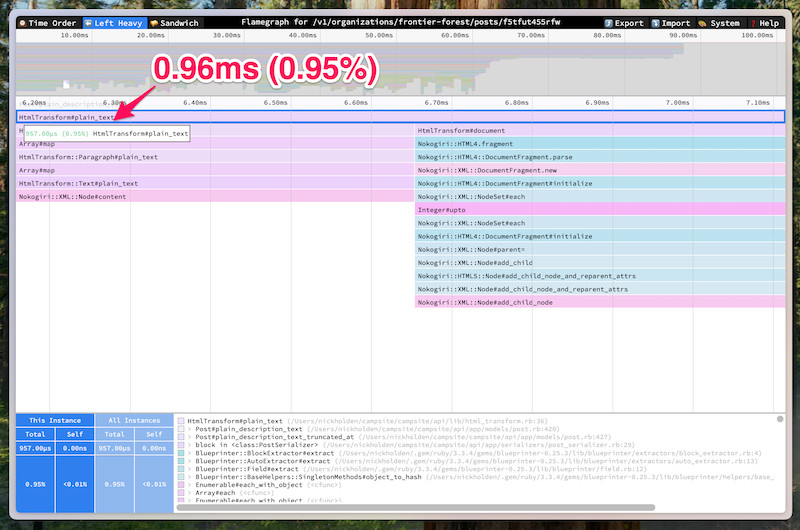Click the horizontal scrollbar of the stack trace panel
The image size is (800, 530).
pyautogui.click(x=415, y=508)
